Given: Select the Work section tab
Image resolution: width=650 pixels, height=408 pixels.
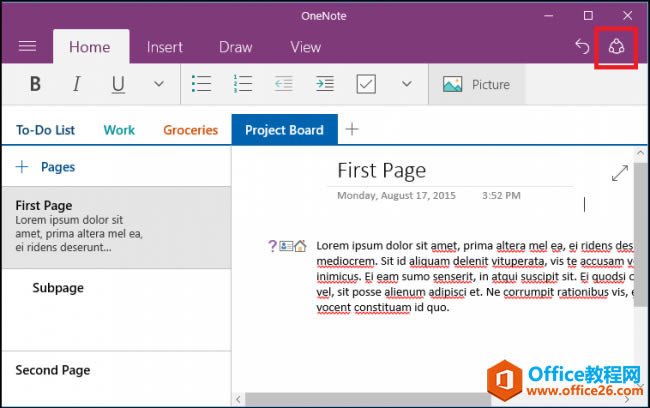Looking at the screenshot, I should [x=119, y=130].
